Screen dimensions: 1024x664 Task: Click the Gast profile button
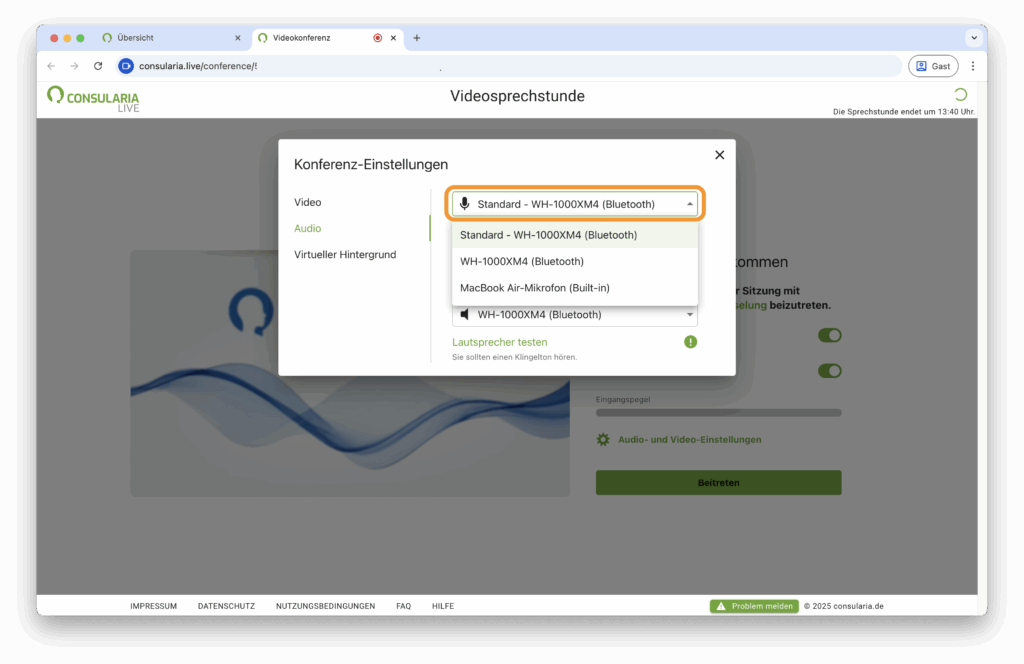[x=933, y=66]
